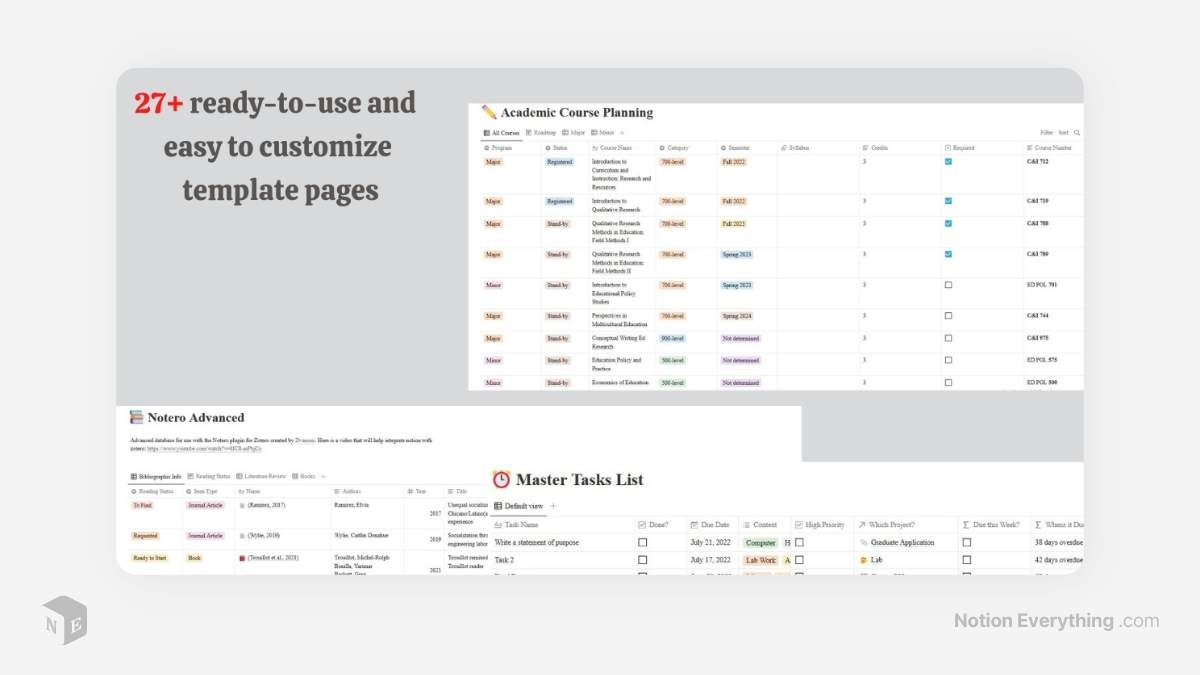
Task: Uncheck Required for course C&I 788
Action: [948, 223]
